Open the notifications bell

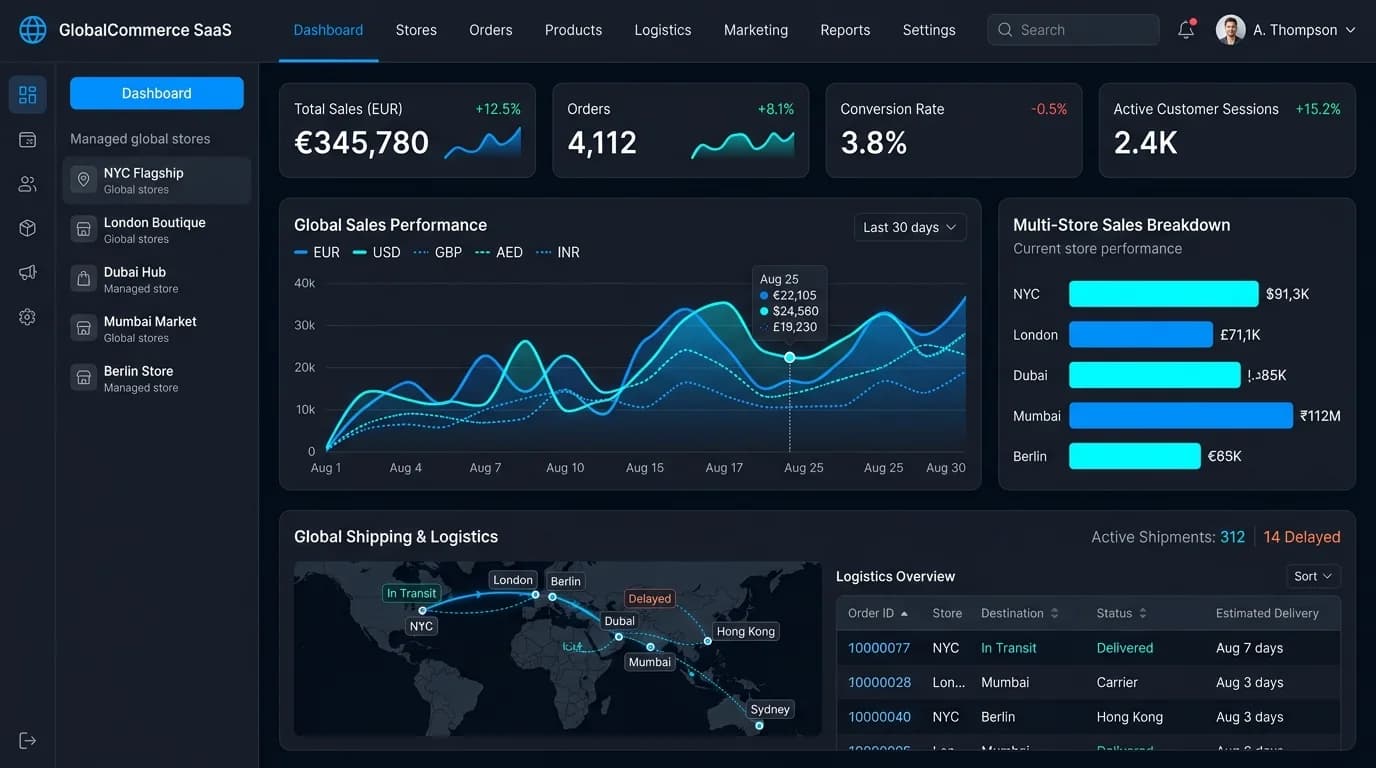[1186, 30]
